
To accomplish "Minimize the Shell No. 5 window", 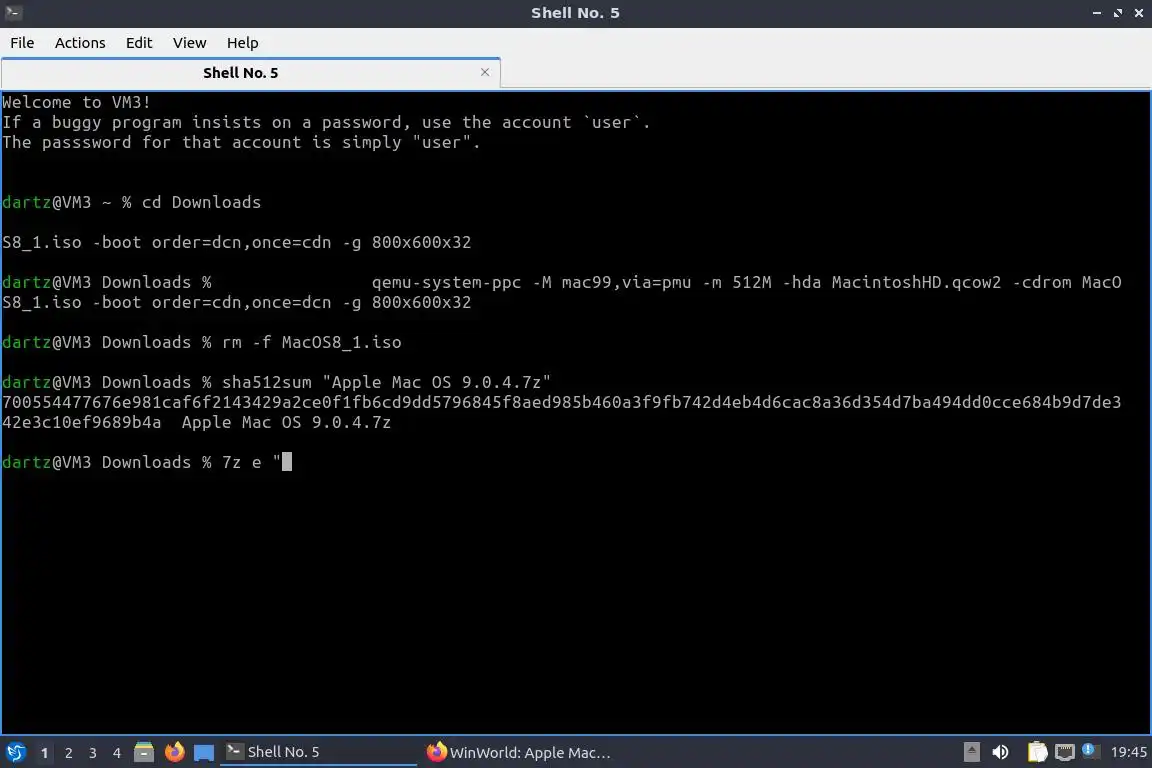I will (1097, 12).
